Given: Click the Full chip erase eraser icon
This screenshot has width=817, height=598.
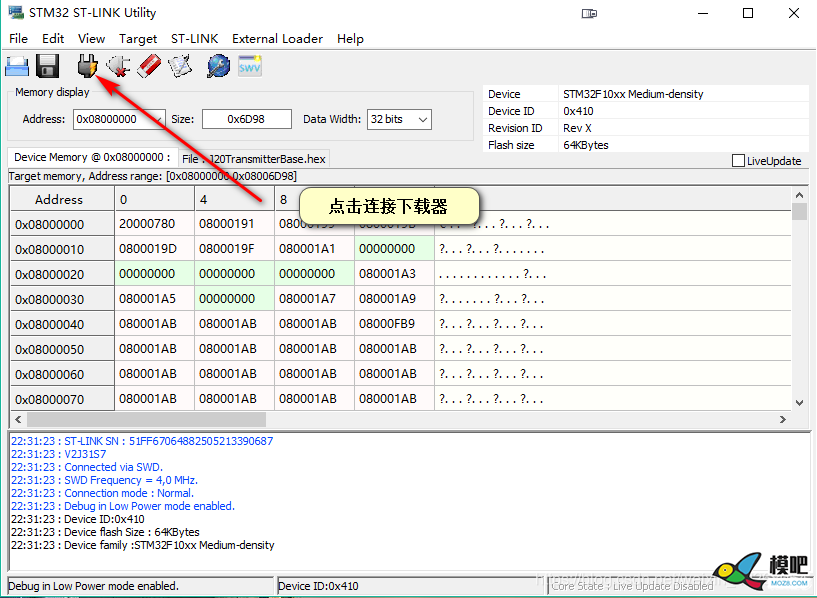Looking at the screenshot, I should [x=149, y=66].
